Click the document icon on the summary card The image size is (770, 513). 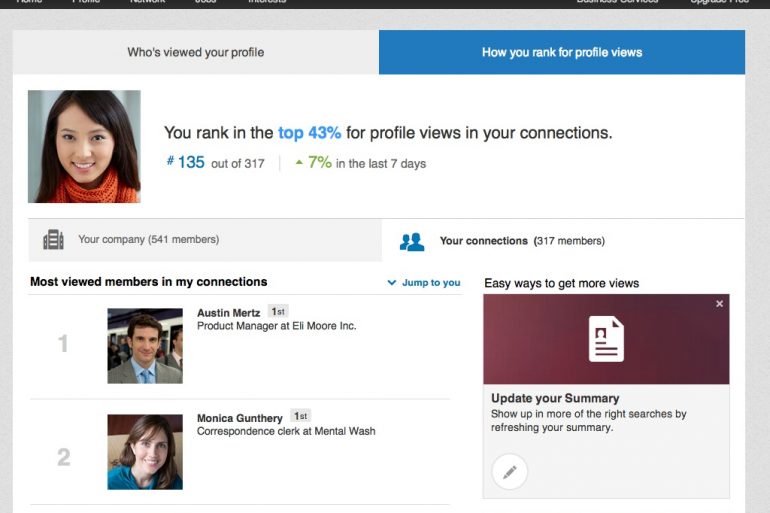[606, 339]
